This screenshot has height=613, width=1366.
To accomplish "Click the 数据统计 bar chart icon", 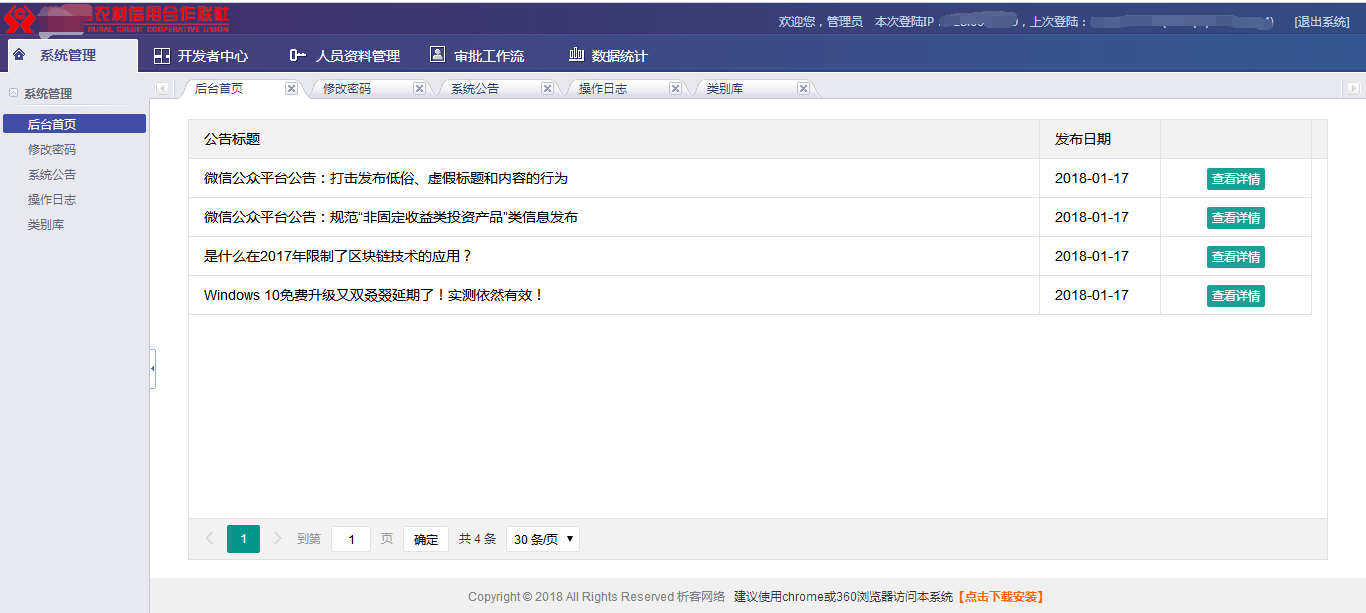I will coord(576,55).
